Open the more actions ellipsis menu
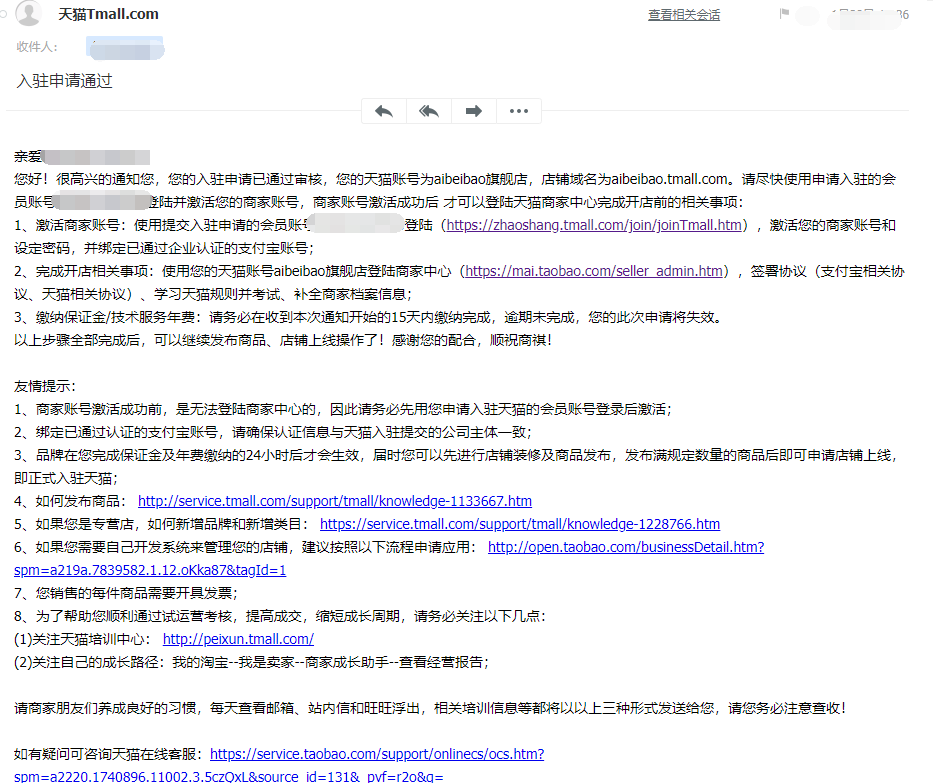Image resolution: width=933 pixels, height=783 pixels. click(x=519, y=111)
